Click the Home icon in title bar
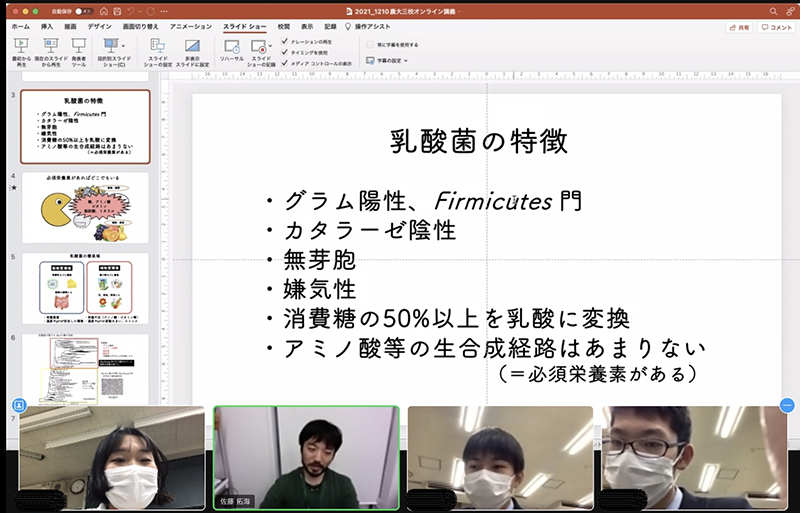 pyautogui.click(x=104, y=11)
